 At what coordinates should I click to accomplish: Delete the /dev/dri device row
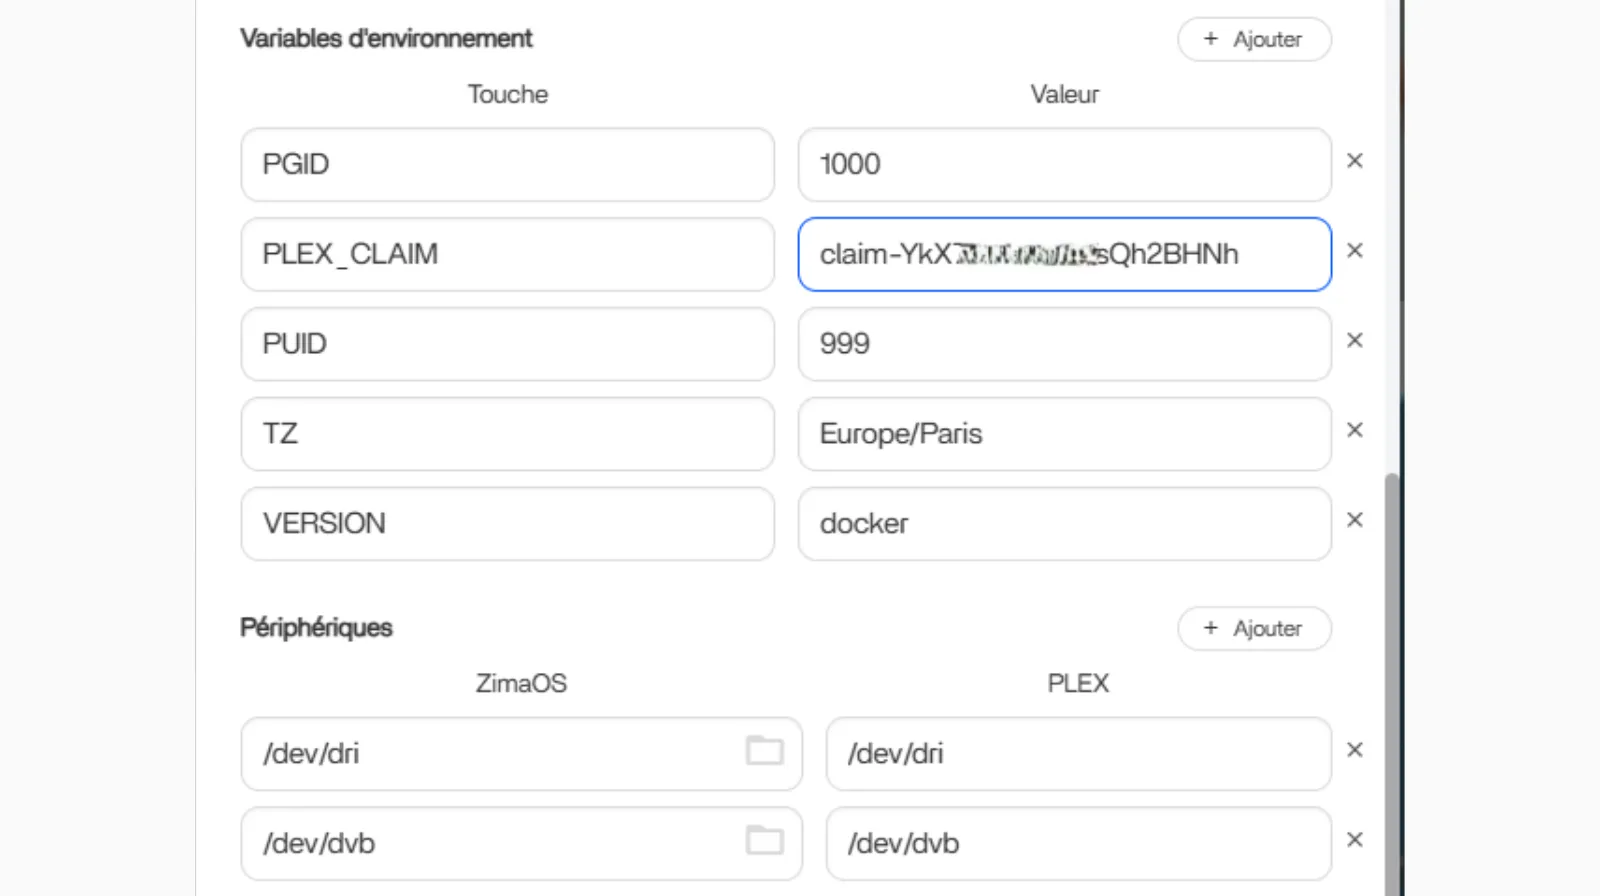coord(1355,750)
